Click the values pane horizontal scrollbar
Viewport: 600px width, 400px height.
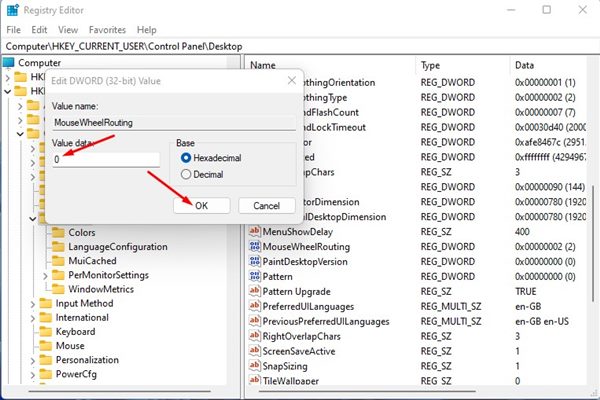pyautogui.click(x=367, y=391)
